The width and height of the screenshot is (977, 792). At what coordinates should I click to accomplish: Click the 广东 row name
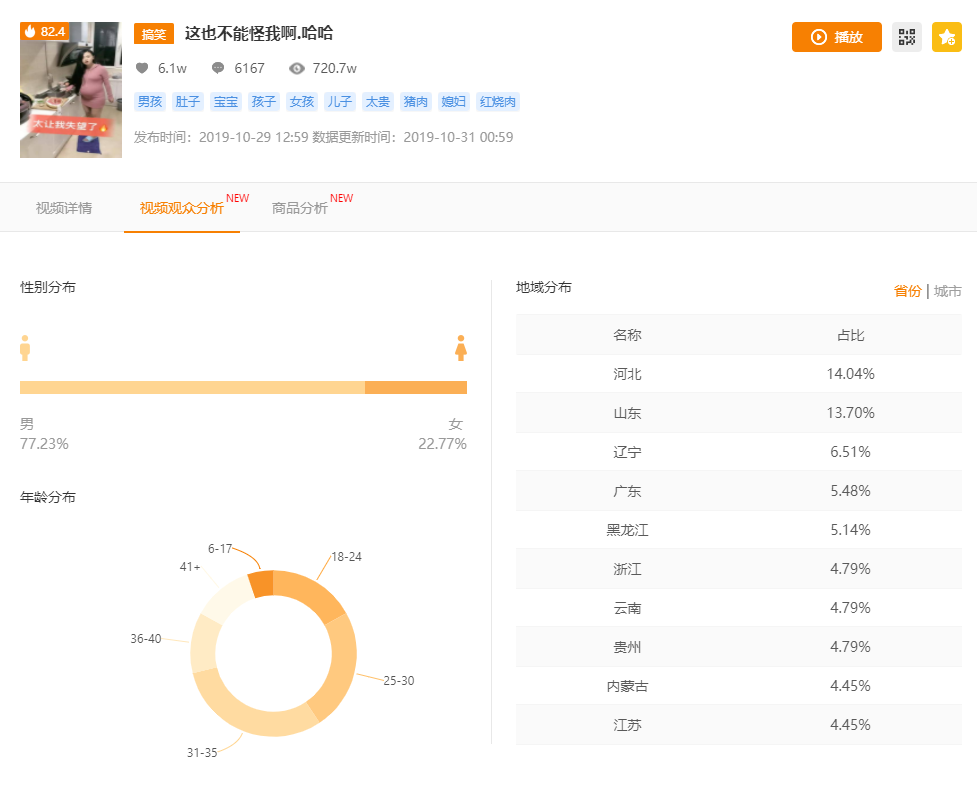pyautogui.click(x=627, y=491)
